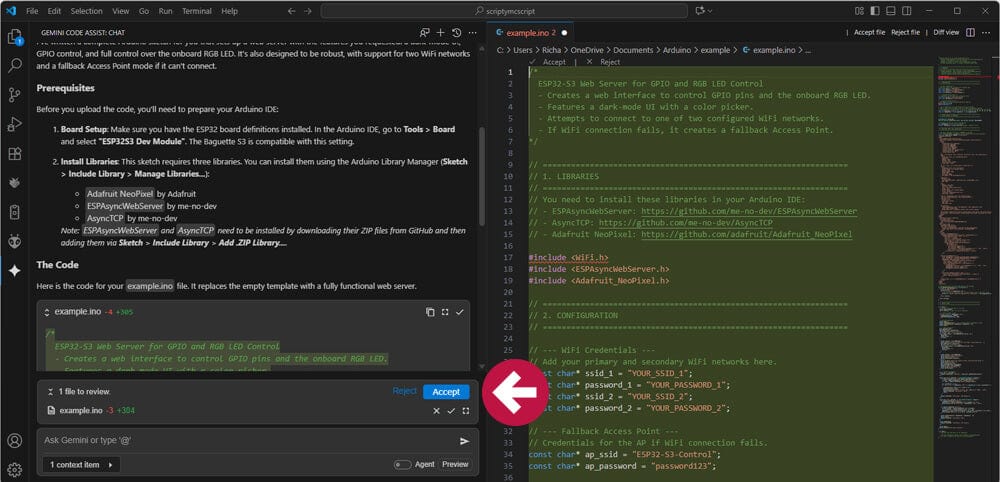1000x482 pixels.
Task: Open the Search view in activity bar
Action: point(14,66)
